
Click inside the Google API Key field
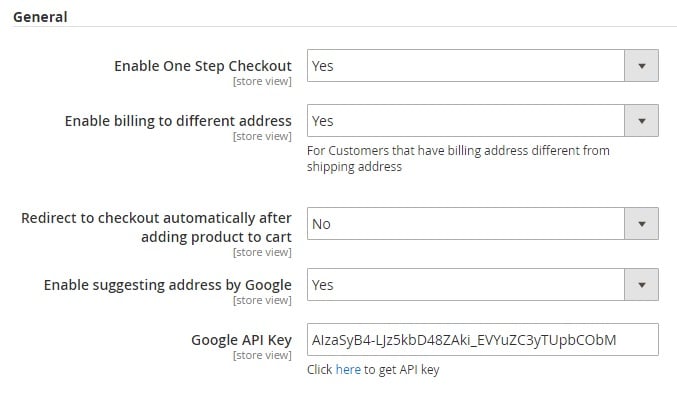click(483, 339)
